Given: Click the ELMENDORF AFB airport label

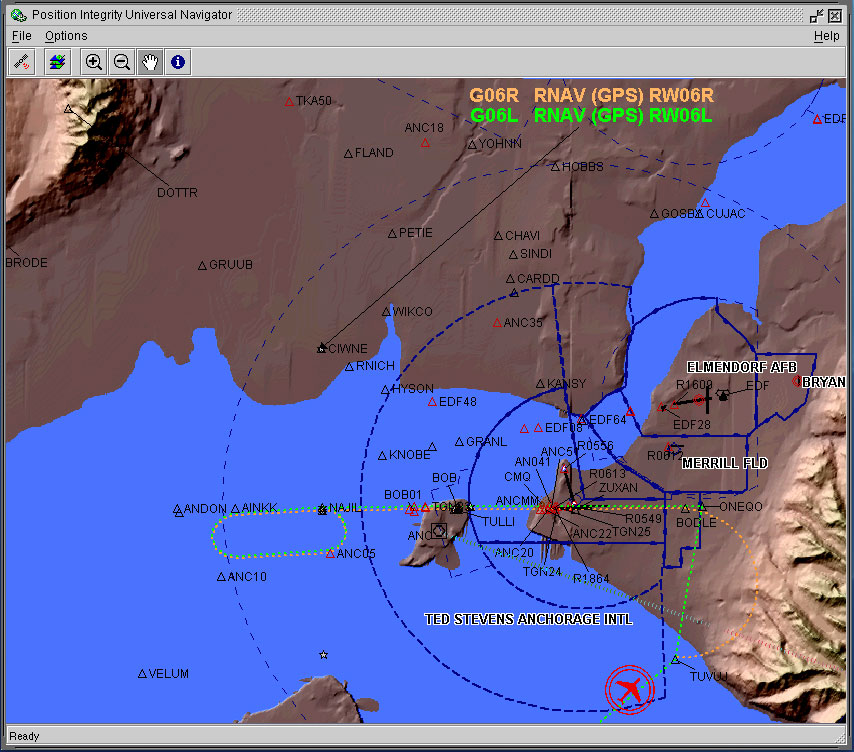Looking at the screenshot, I should pyautogui.click(x=742, y=367).
